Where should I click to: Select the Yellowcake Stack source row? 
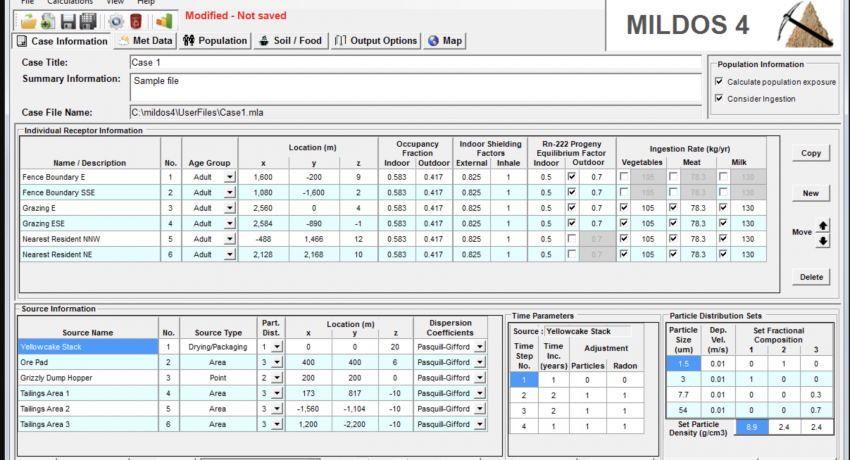coord(88,347)
